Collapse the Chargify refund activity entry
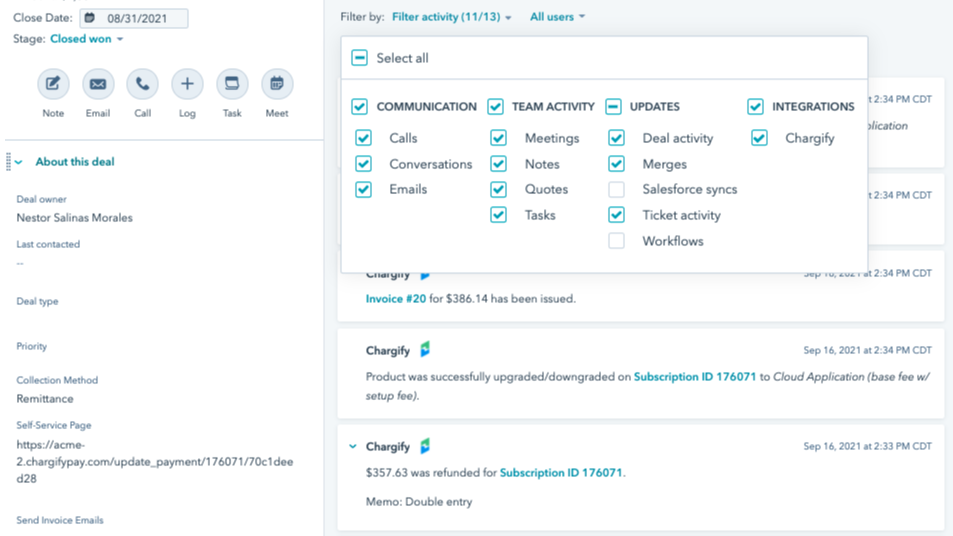The height and width of the screenshot is (536, 953). 352,446
